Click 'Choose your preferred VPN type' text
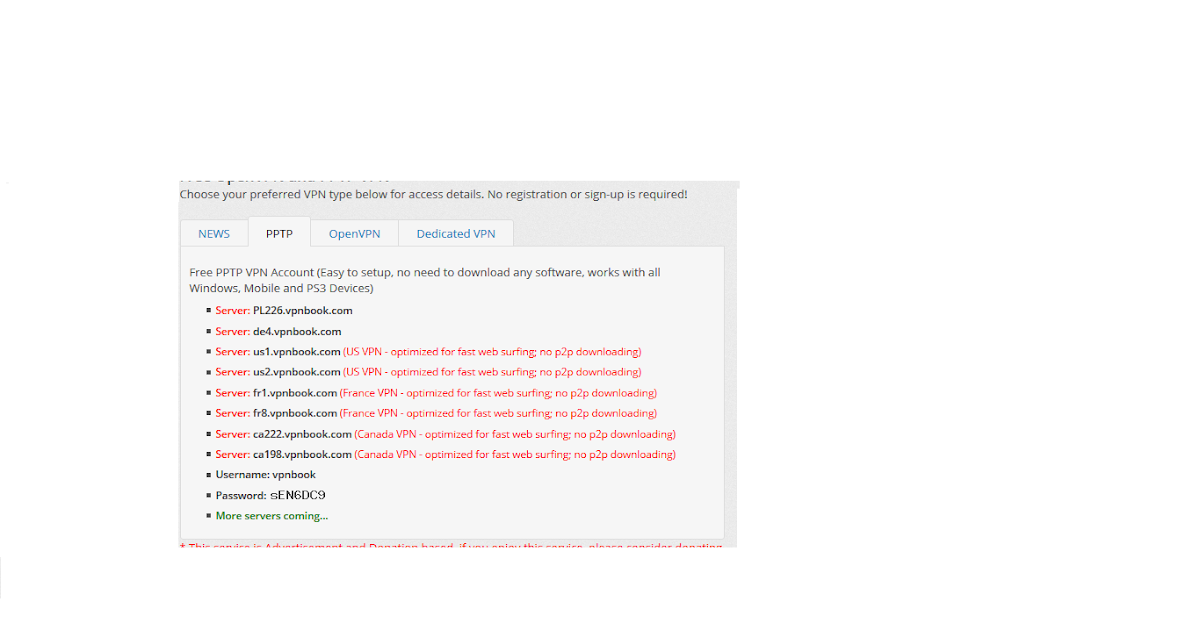 [433, 194]
